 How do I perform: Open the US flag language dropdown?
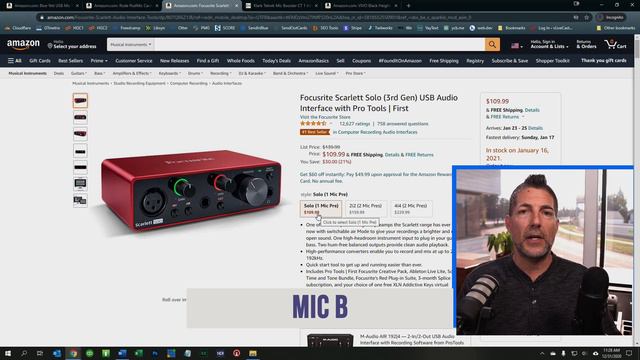click(x=517, y=46)
